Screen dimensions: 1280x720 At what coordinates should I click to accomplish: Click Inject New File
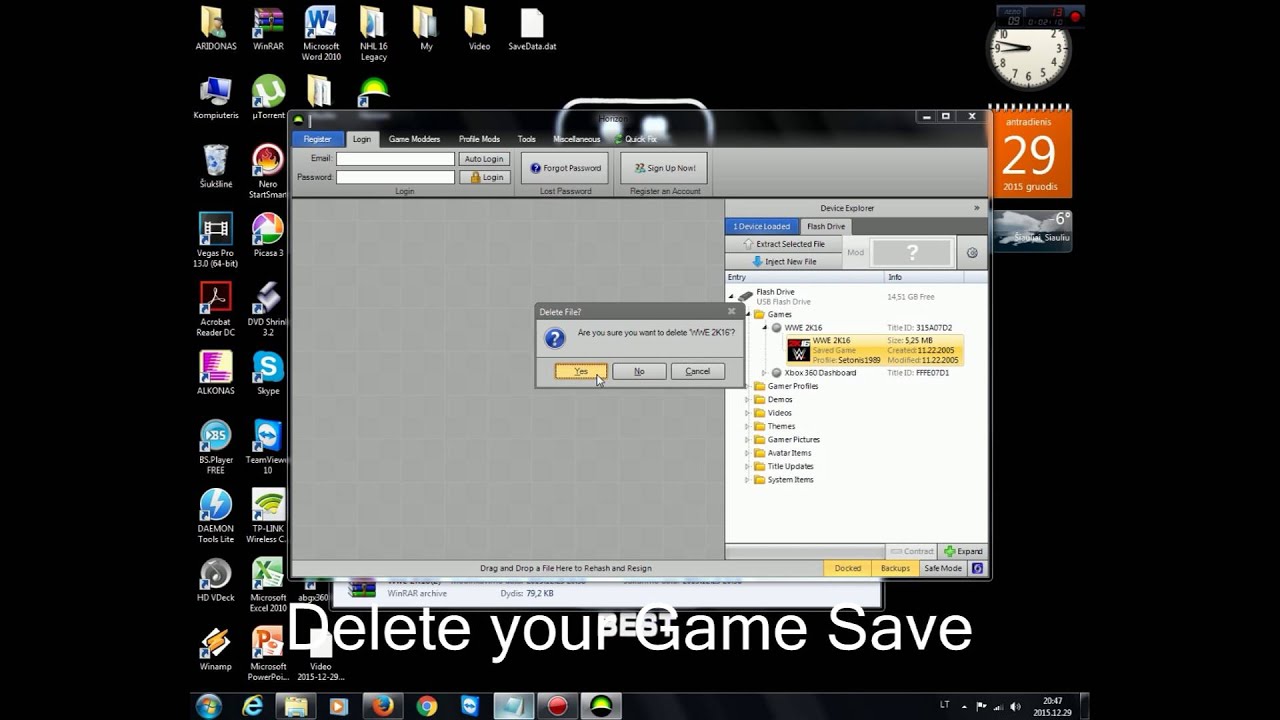coord(784,262)
